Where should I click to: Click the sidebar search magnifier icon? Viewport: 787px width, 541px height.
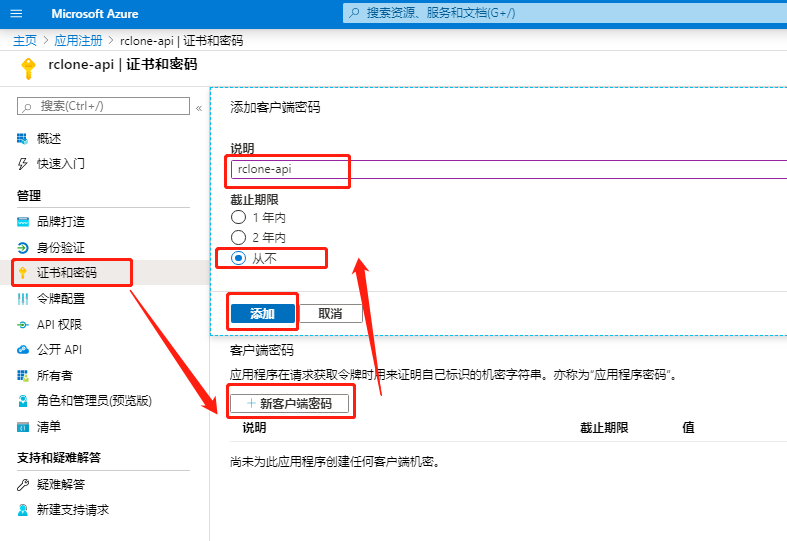[x=28, y=107]
